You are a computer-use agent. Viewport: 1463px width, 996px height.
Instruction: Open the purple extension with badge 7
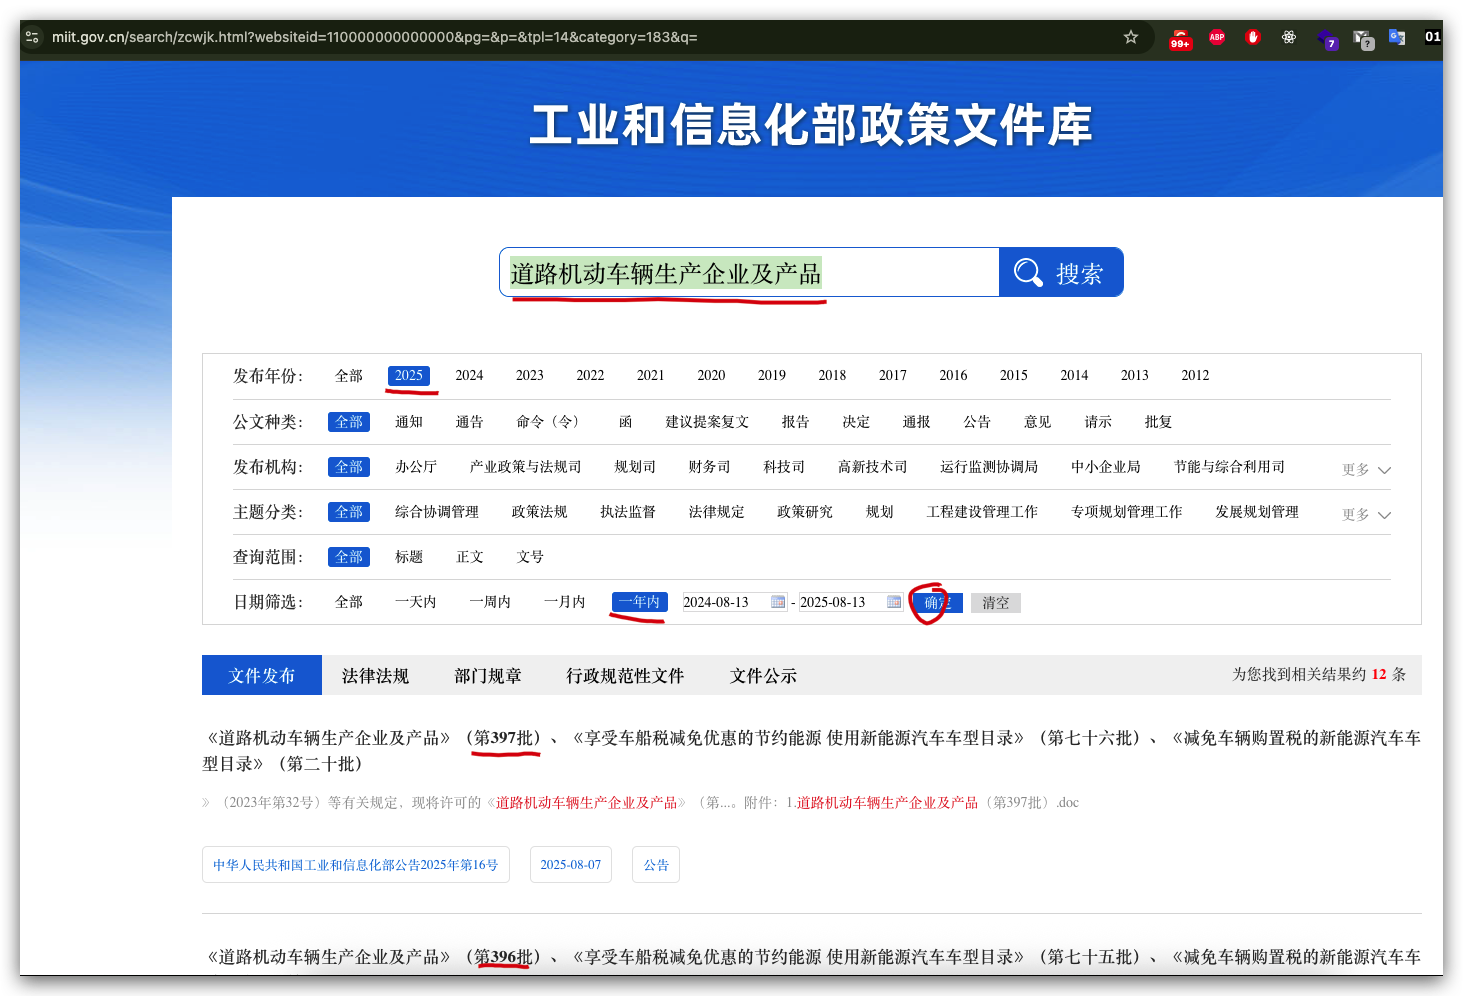pos(1327,39)
